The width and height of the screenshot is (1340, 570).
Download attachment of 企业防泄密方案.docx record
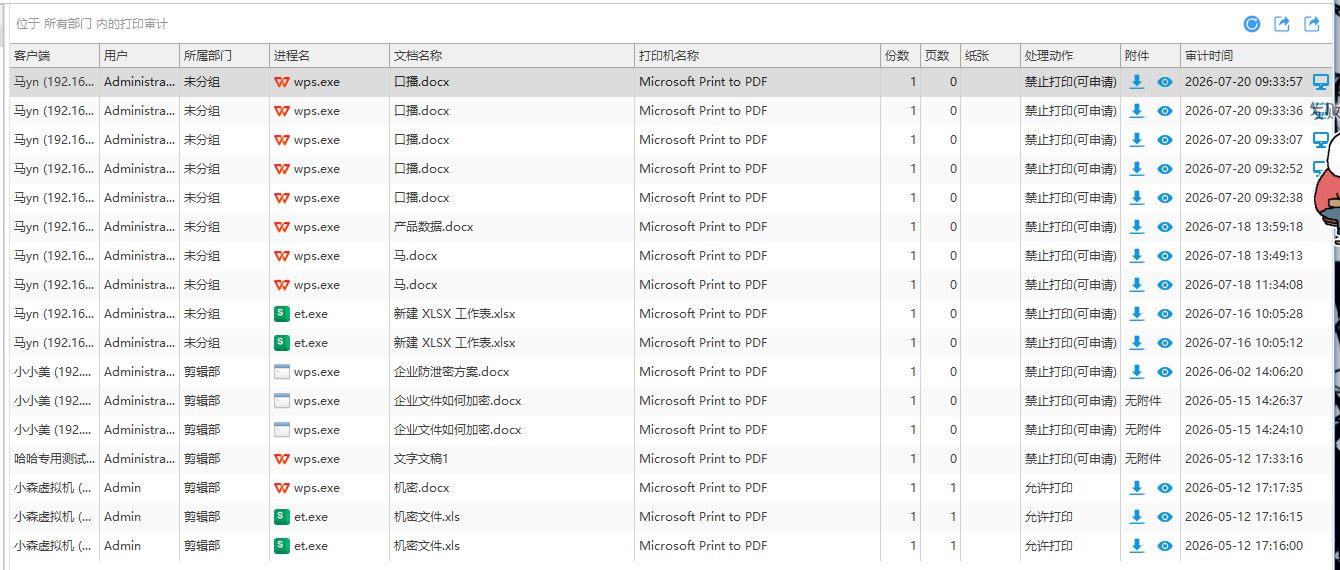(x=1137, y=372)
